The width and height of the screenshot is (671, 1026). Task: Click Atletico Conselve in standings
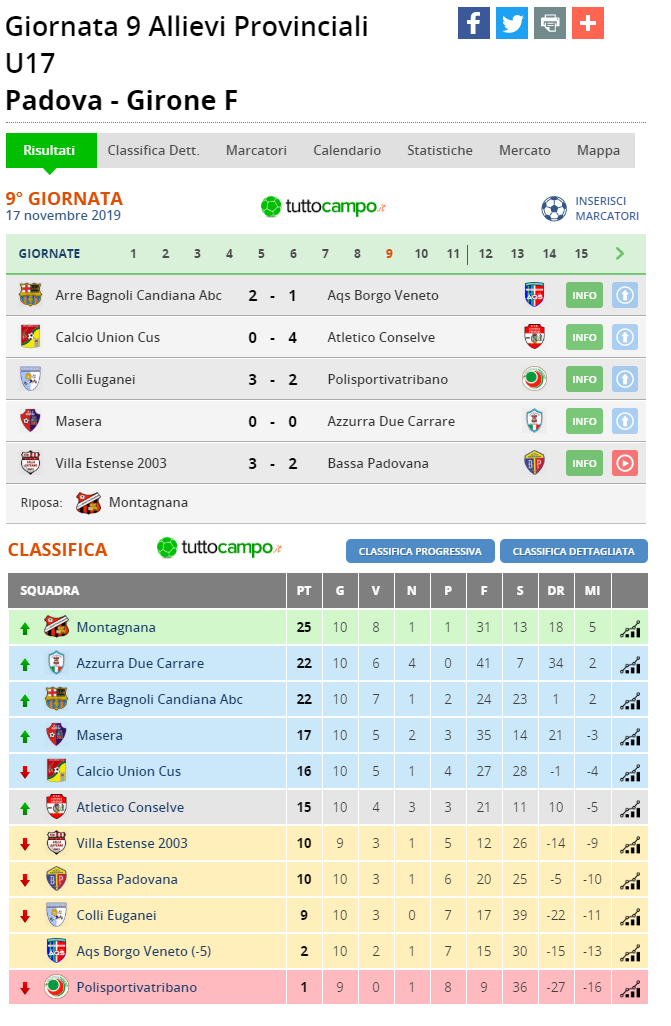coord(130,807)
